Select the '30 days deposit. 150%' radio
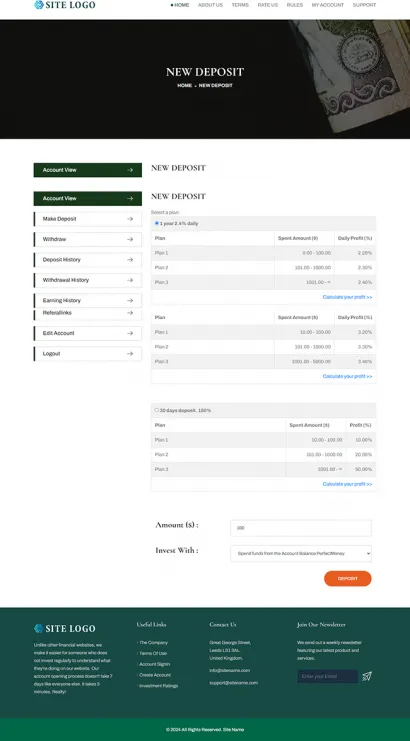The image size is (410, 741). (x=157, y=410)
